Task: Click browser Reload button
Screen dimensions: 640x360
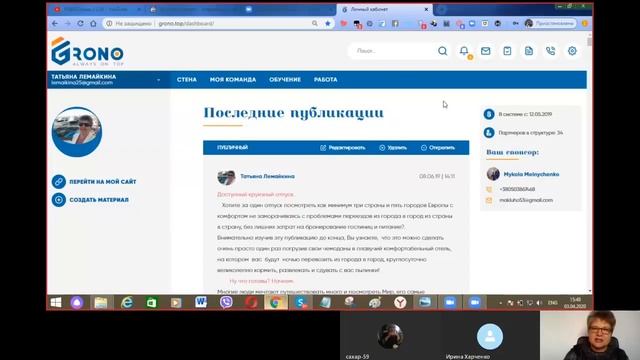Action: 80,24
